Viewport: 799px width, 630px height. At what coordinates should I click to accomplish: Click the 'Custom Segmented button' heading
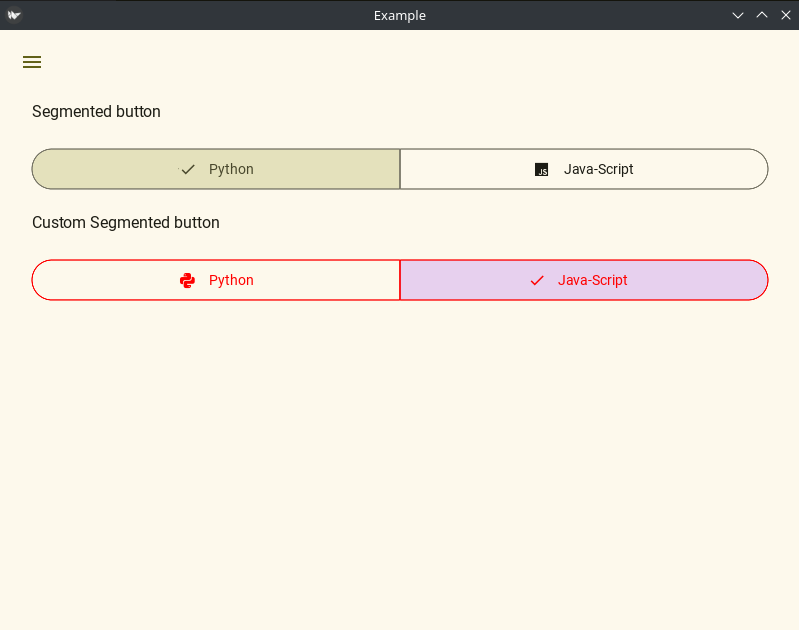click(126, 223)
